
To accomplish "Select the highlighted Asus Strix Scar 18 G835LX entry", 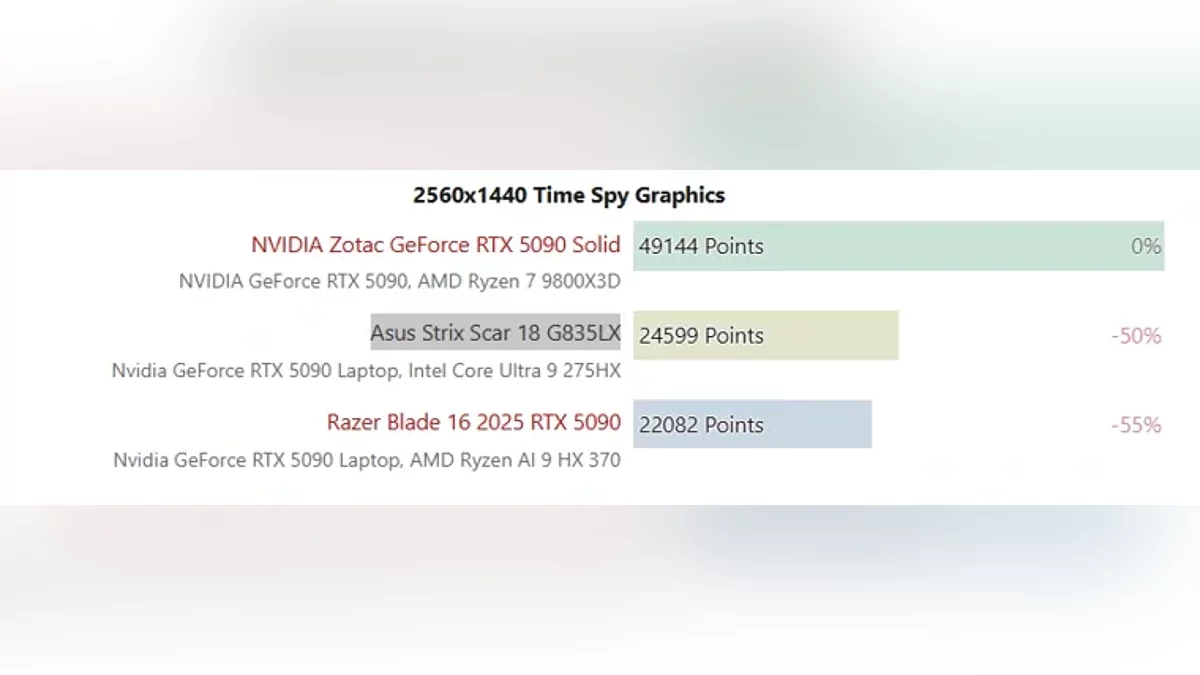I will tap(495, 333).
